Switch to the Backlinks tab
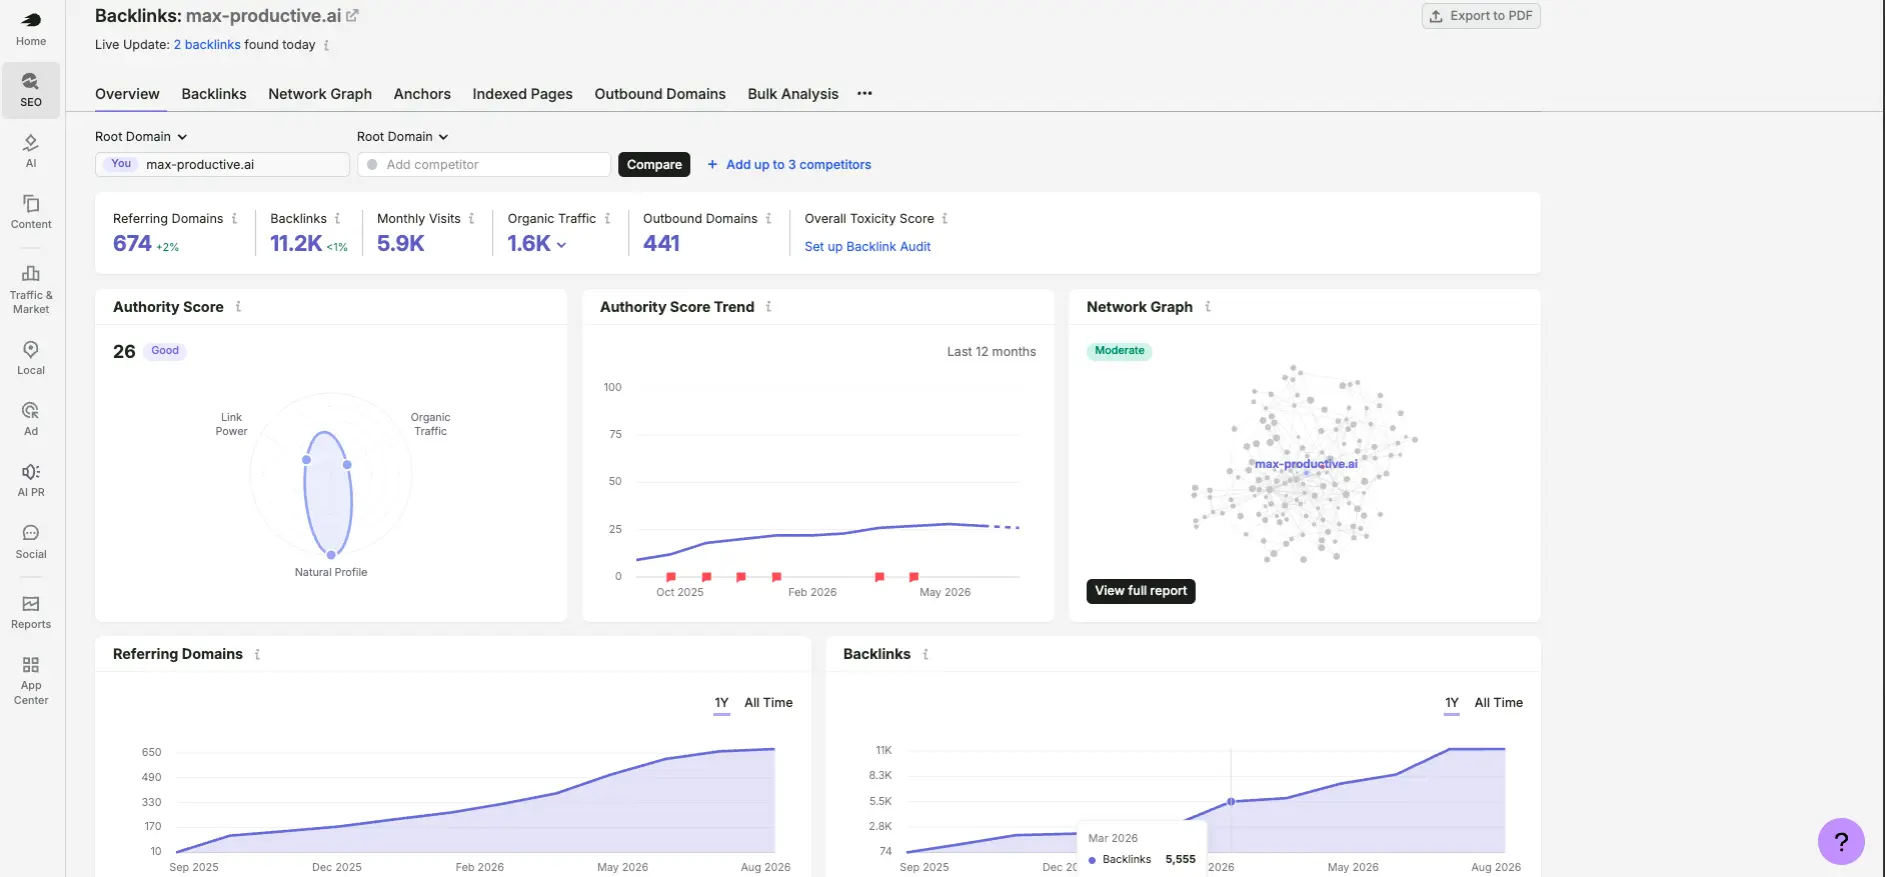This screenshot has width=1885, height=877. [214, 94]
